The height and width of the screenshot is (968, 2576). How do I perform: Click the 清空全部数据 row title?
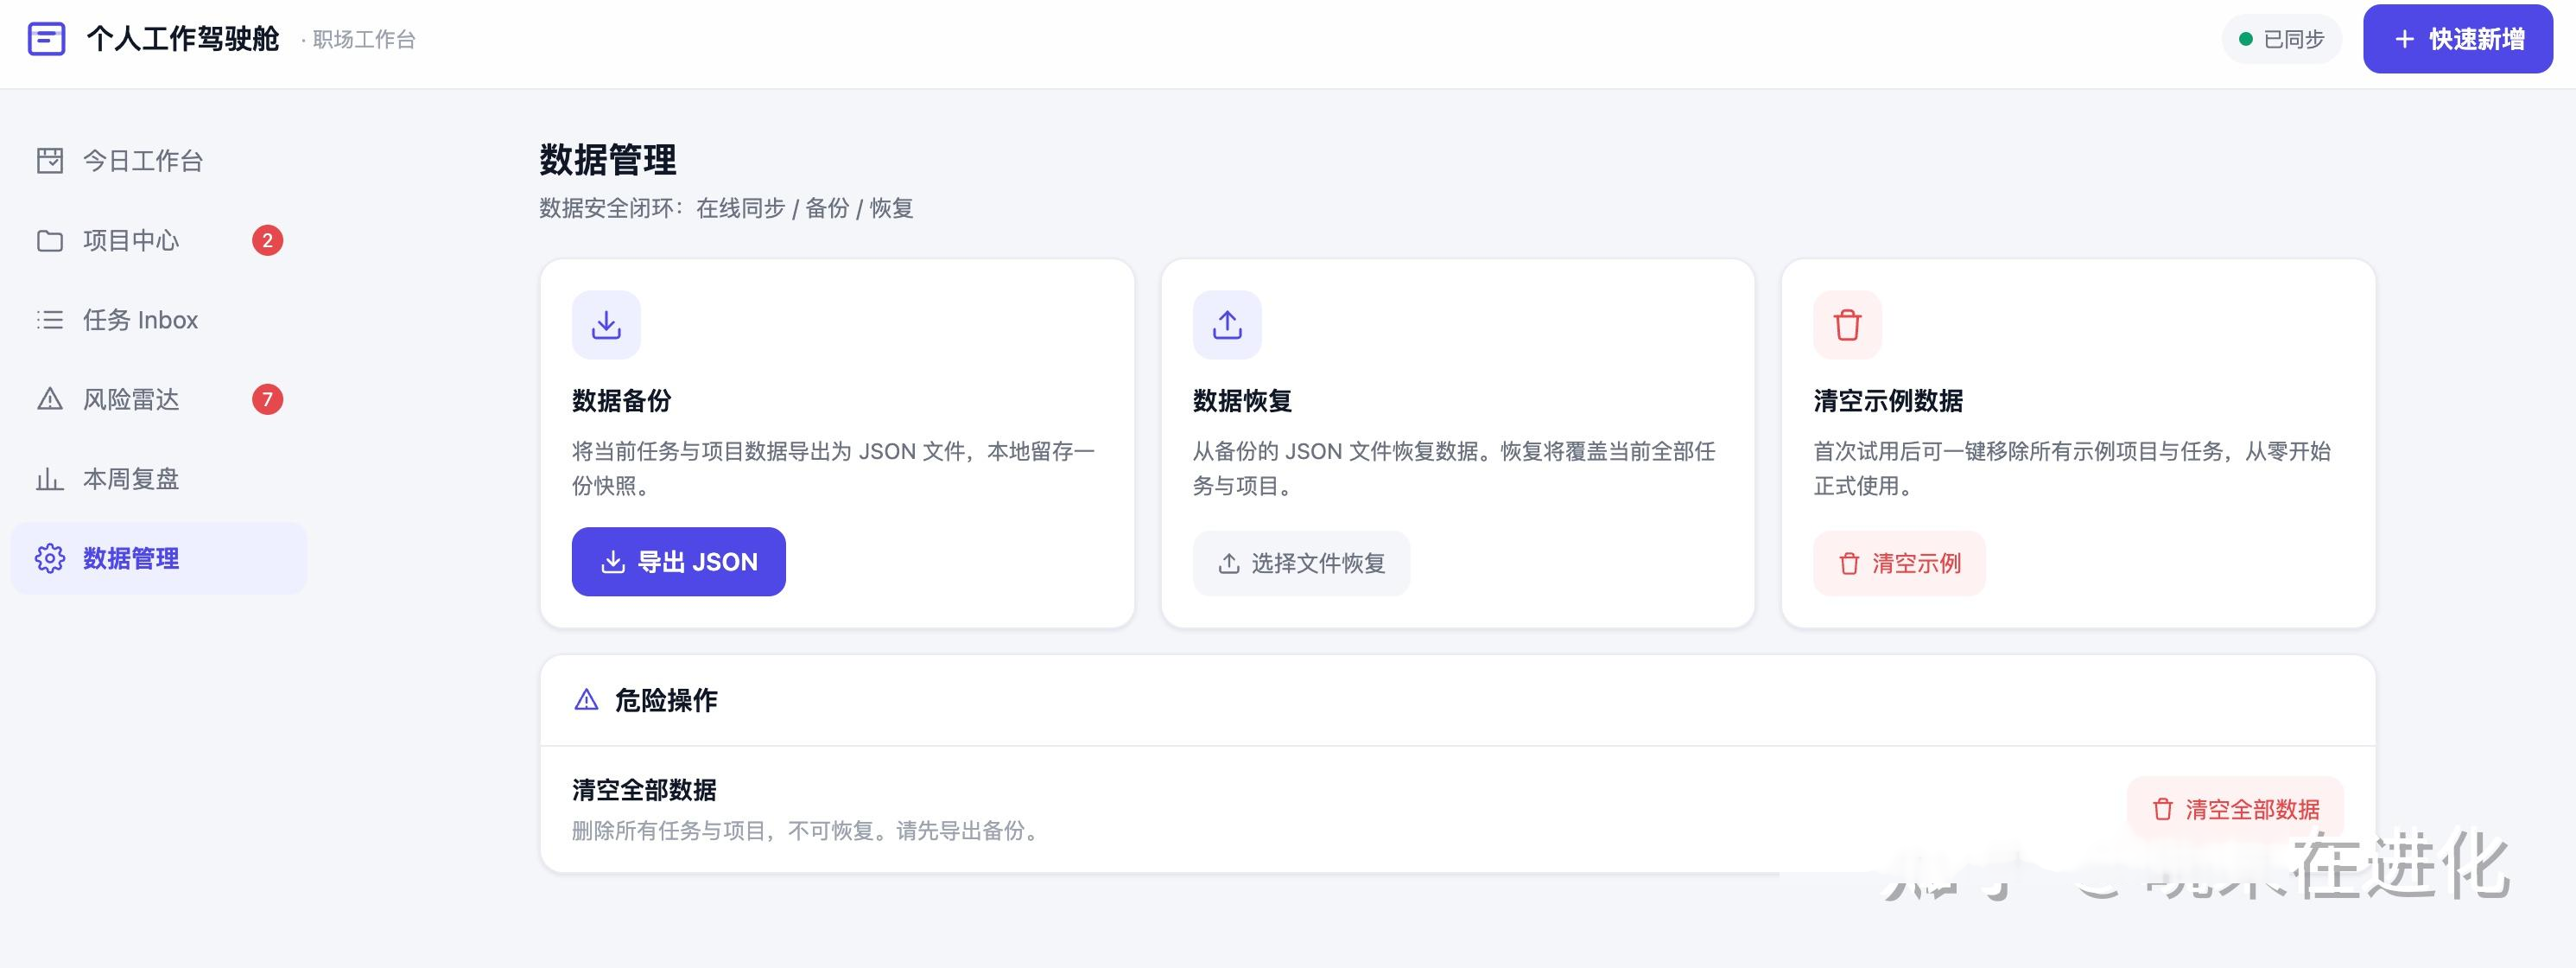pyautogui.click(x=645, y=790)
